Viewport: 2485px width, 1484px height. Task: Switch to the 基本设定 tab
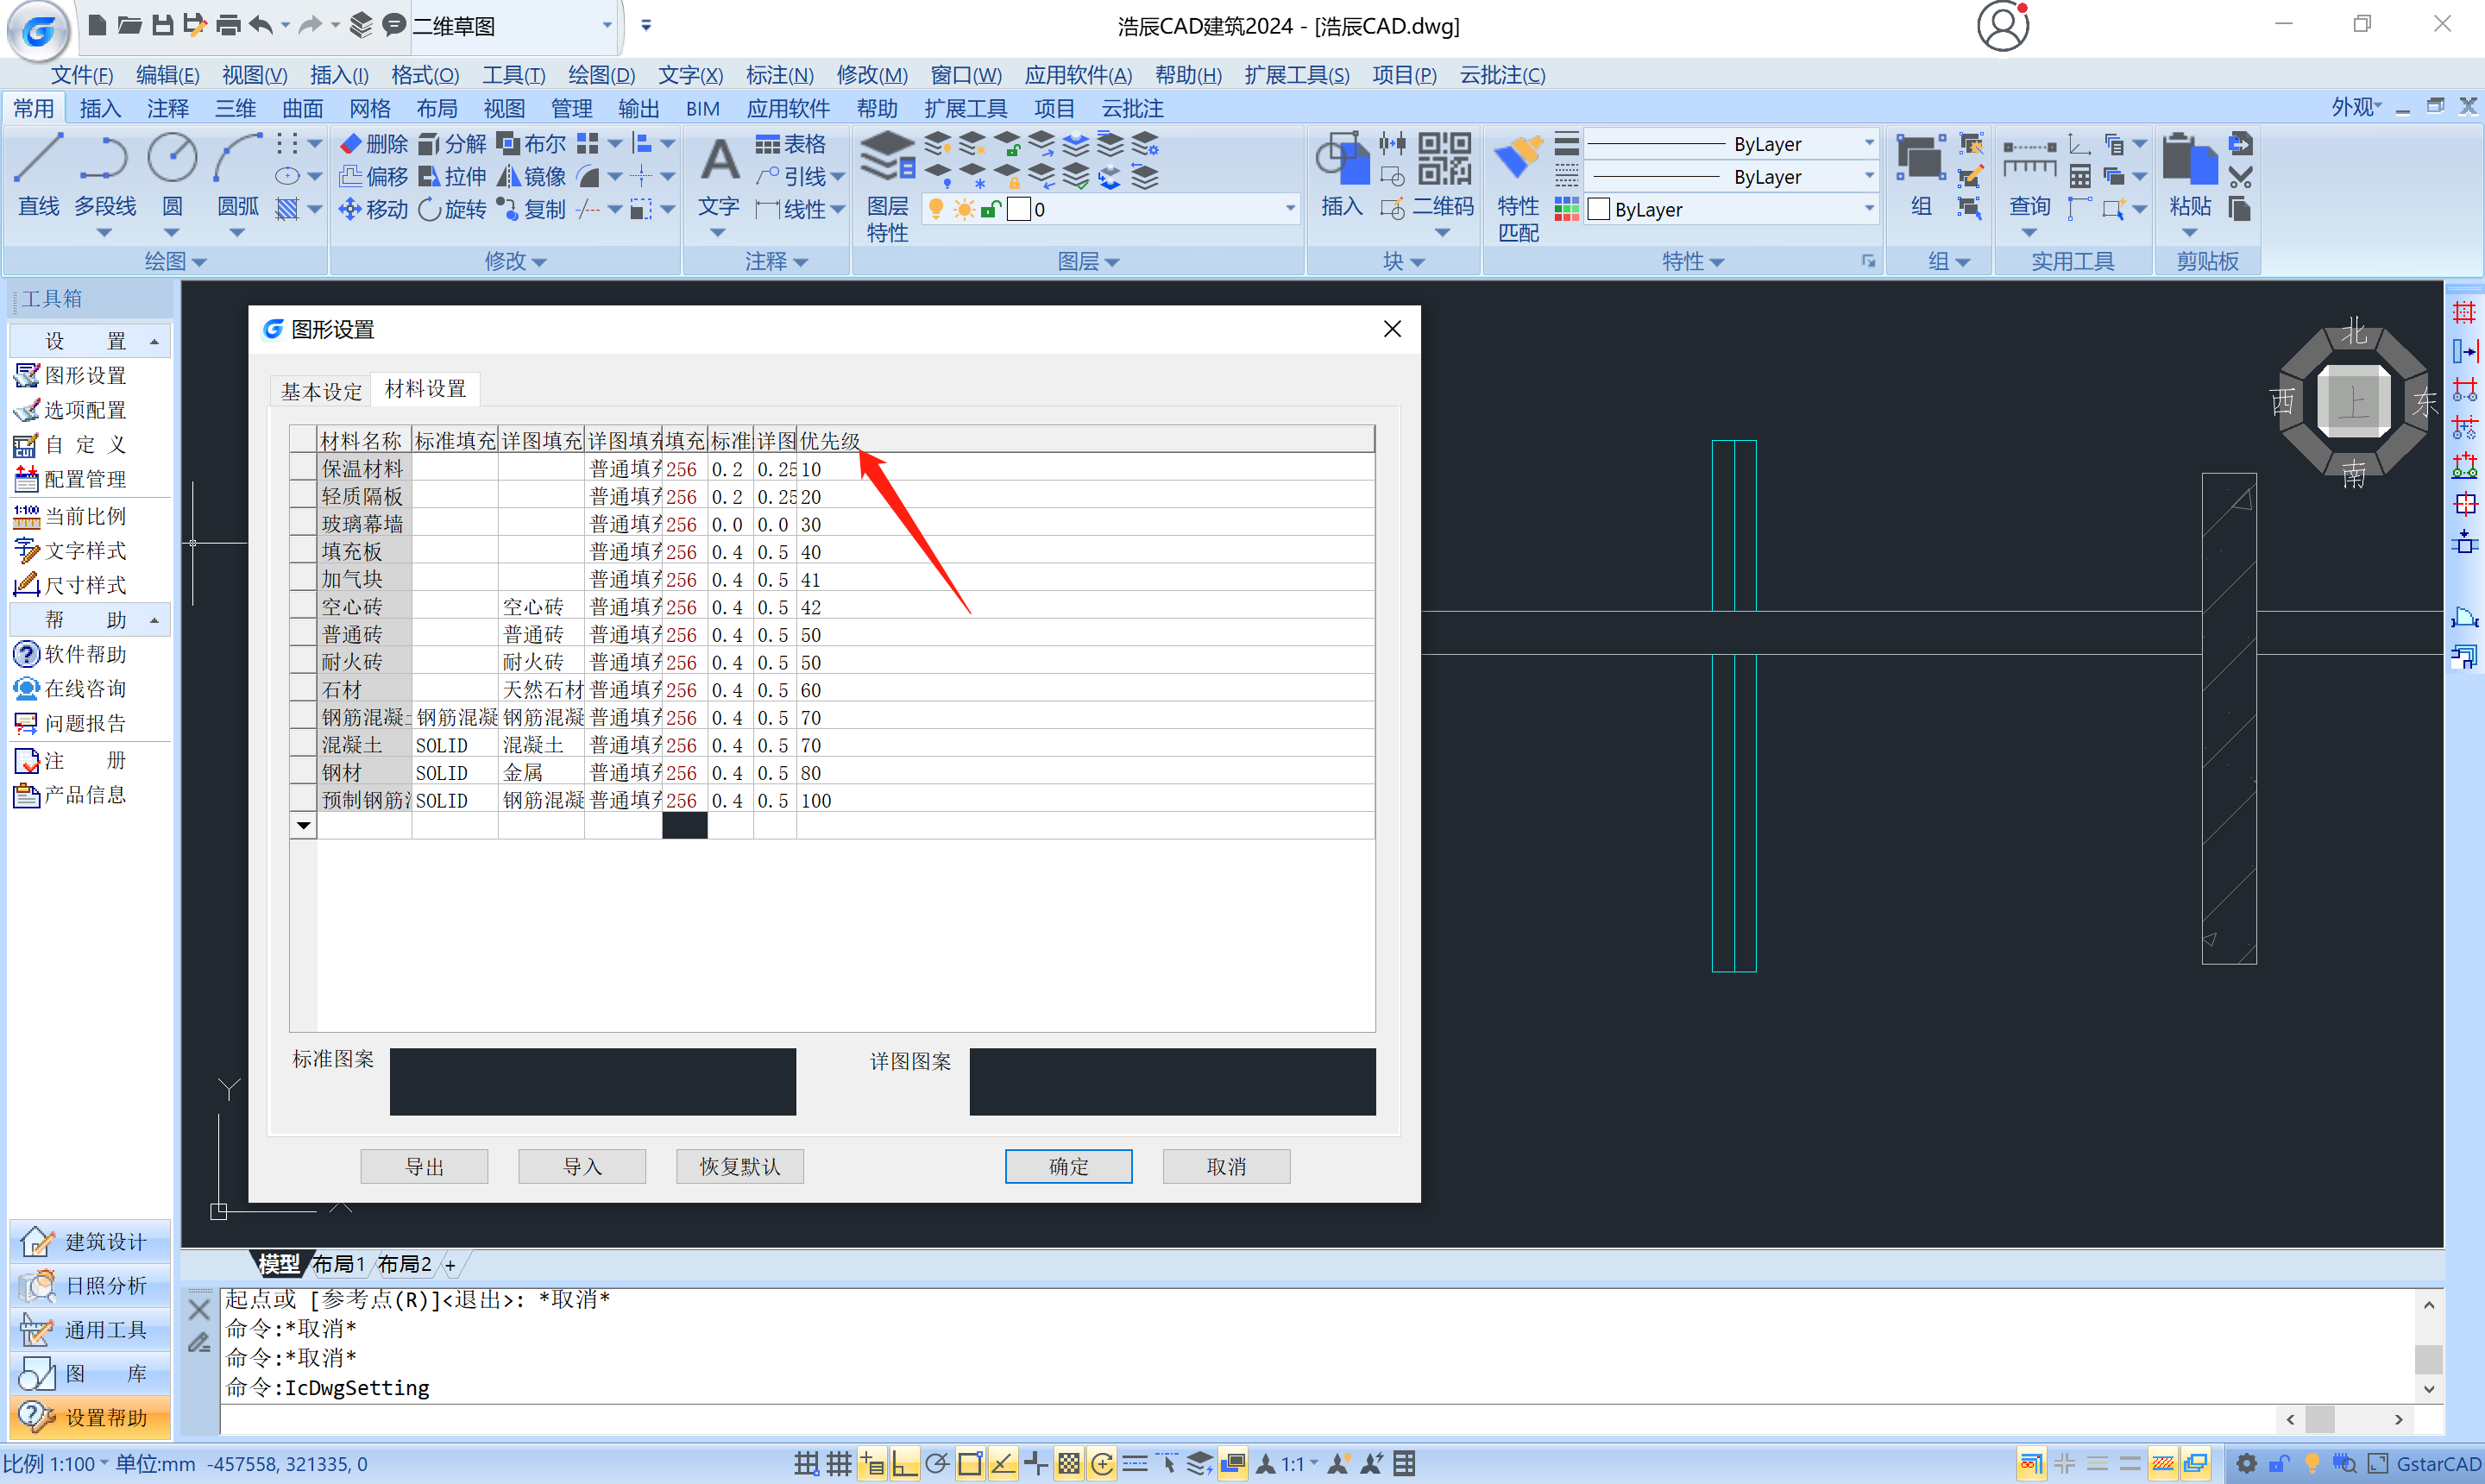tap(321, 391)
